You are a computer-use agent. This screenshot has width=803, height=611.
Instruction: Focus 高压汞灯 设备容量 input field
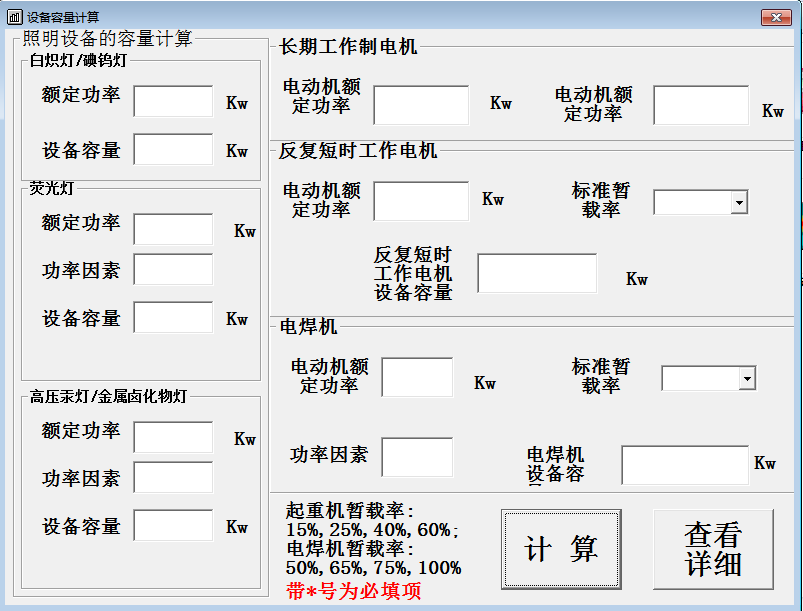[173, 525]
